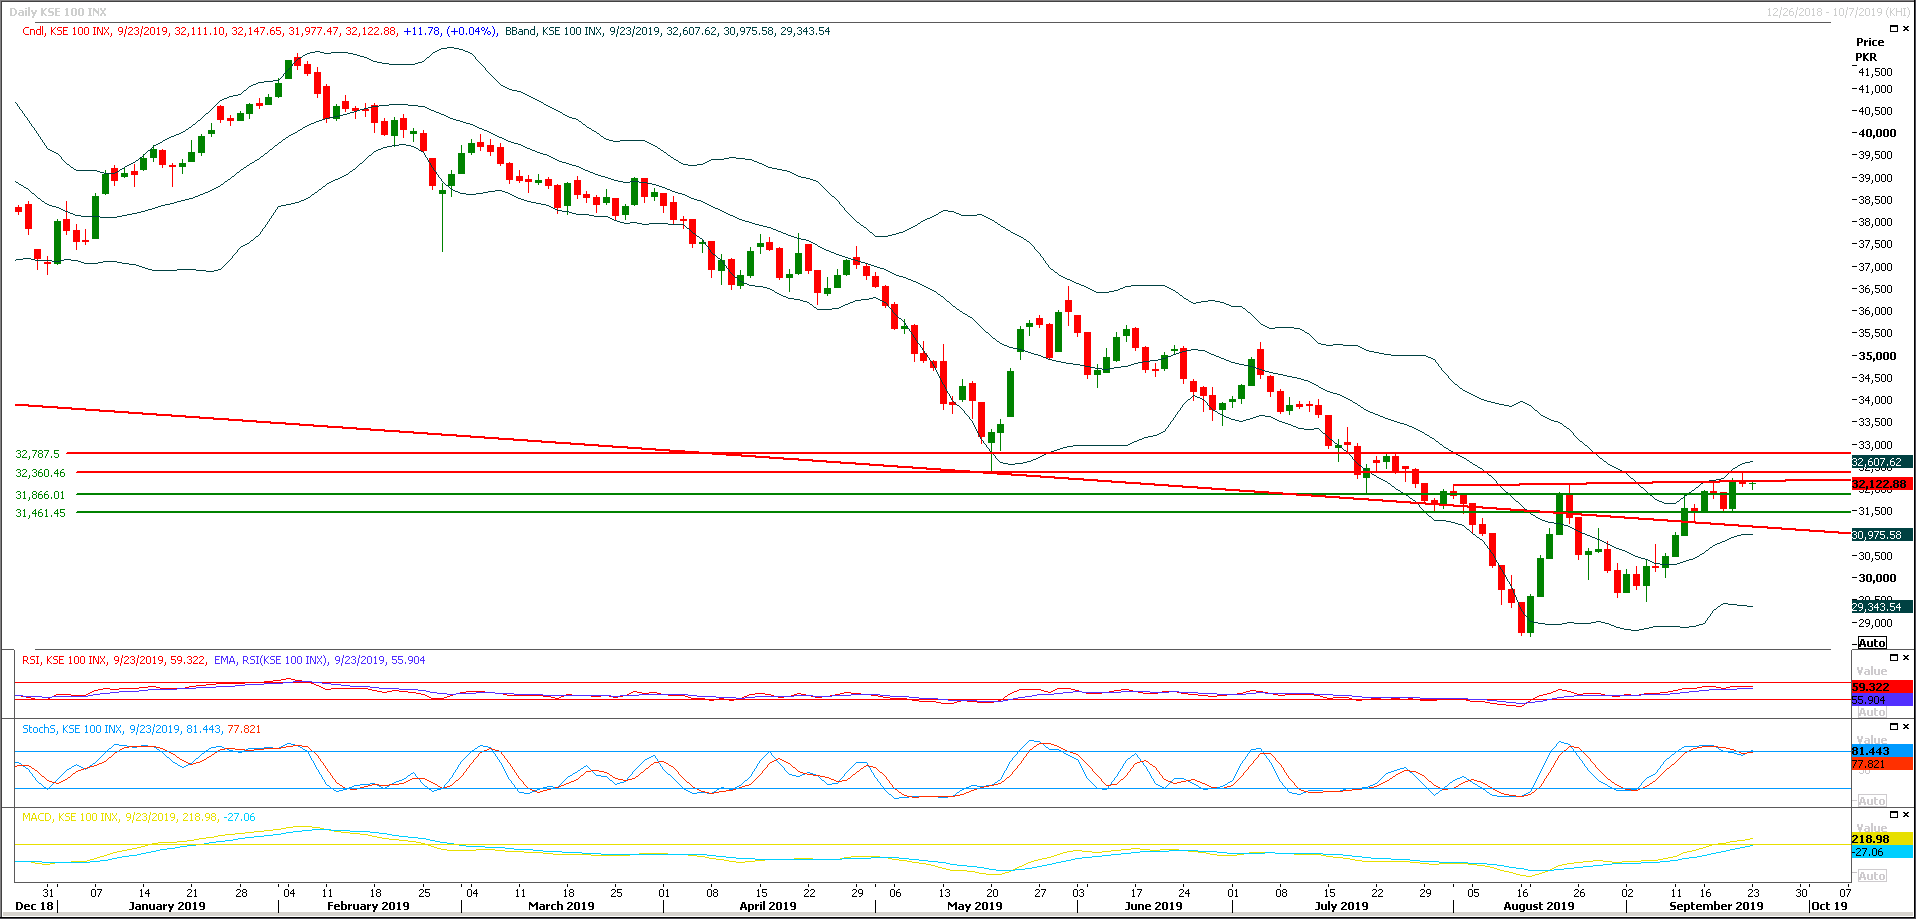1916x919 pixels.
Task: Toggle Auto scaling on the RSI value axis
Action: 1872,712
